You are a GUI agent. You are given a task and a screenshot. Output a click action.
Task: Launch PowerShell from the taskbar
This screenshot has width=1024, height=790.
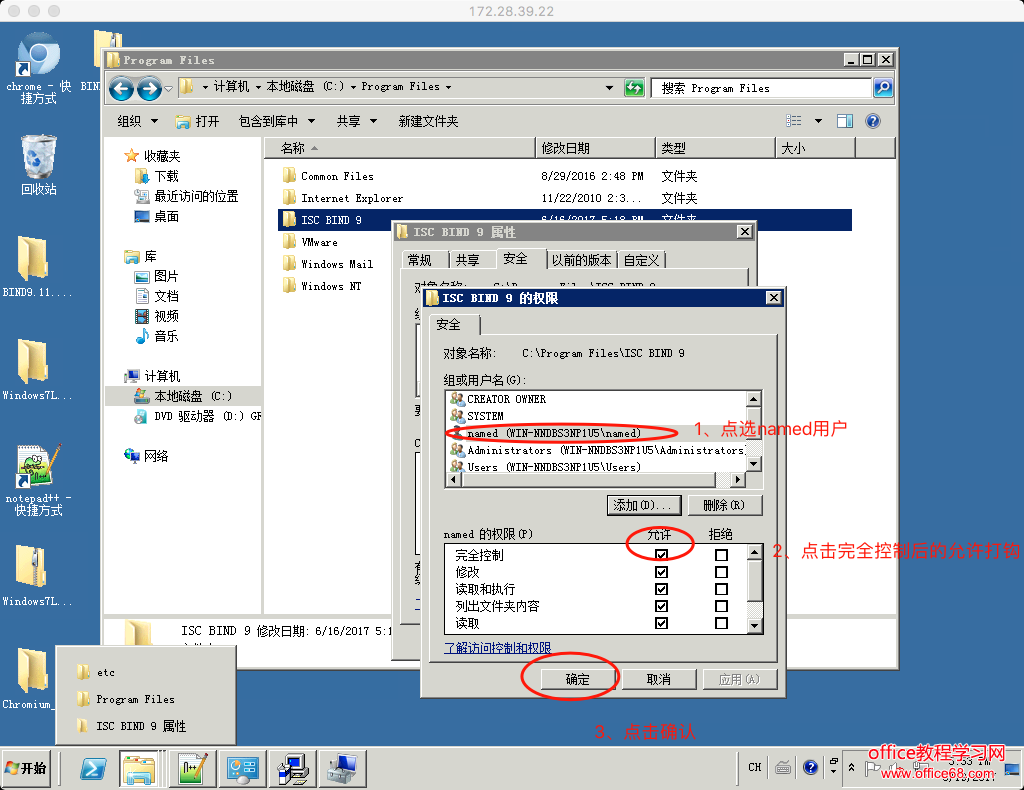(93, 769)
